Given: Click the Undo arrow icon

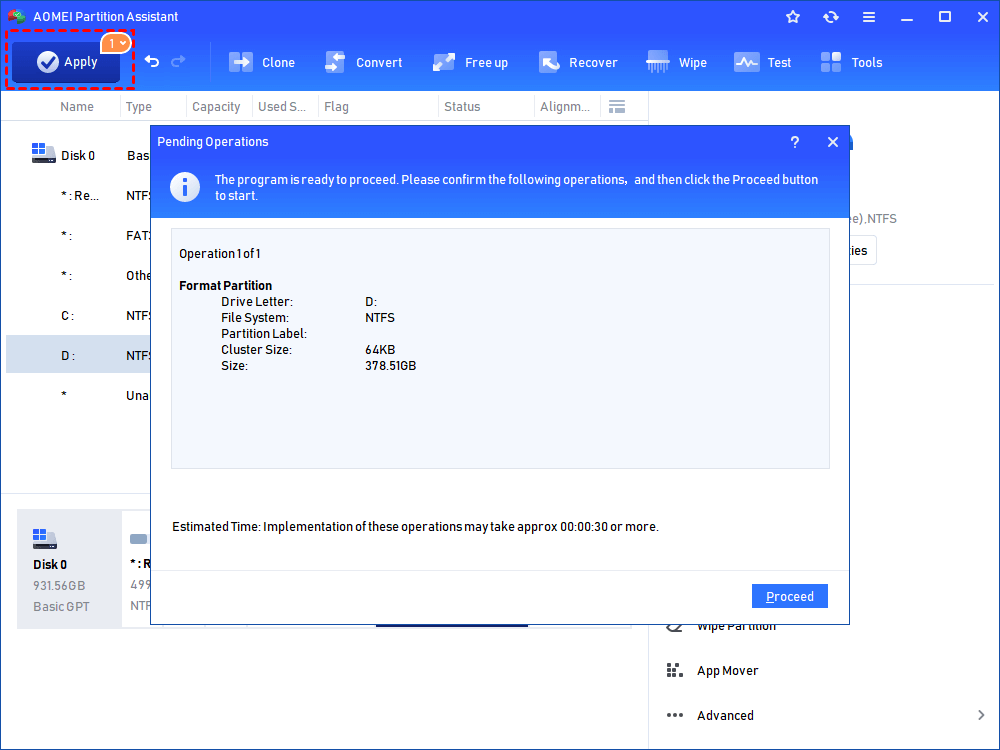Looking at the screenshot, I should pos(152,61).
